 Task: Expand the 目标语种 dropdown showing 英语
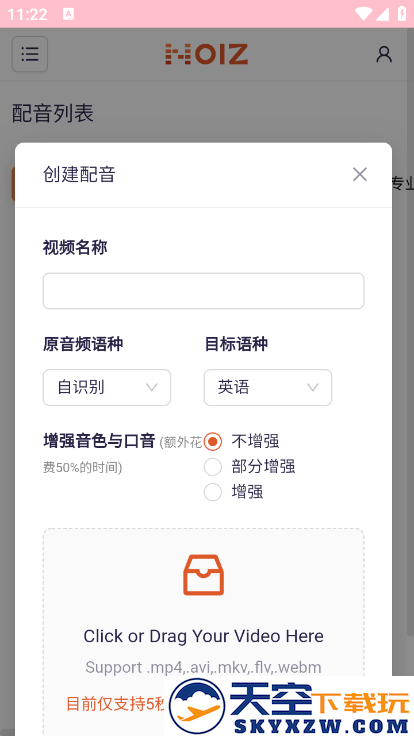coord(268,387)
